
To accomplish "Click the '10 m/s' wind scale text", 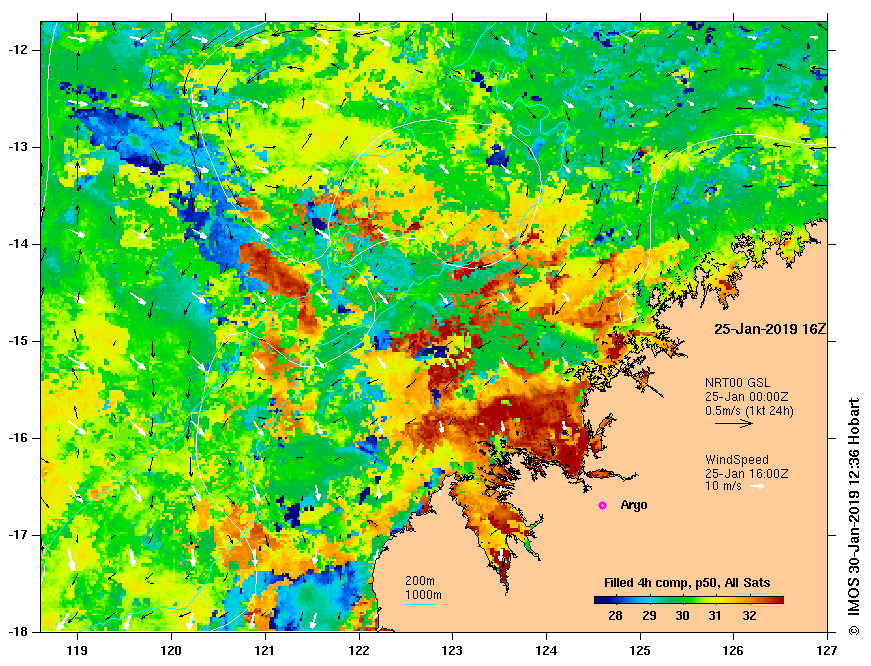I will [723, 487].
